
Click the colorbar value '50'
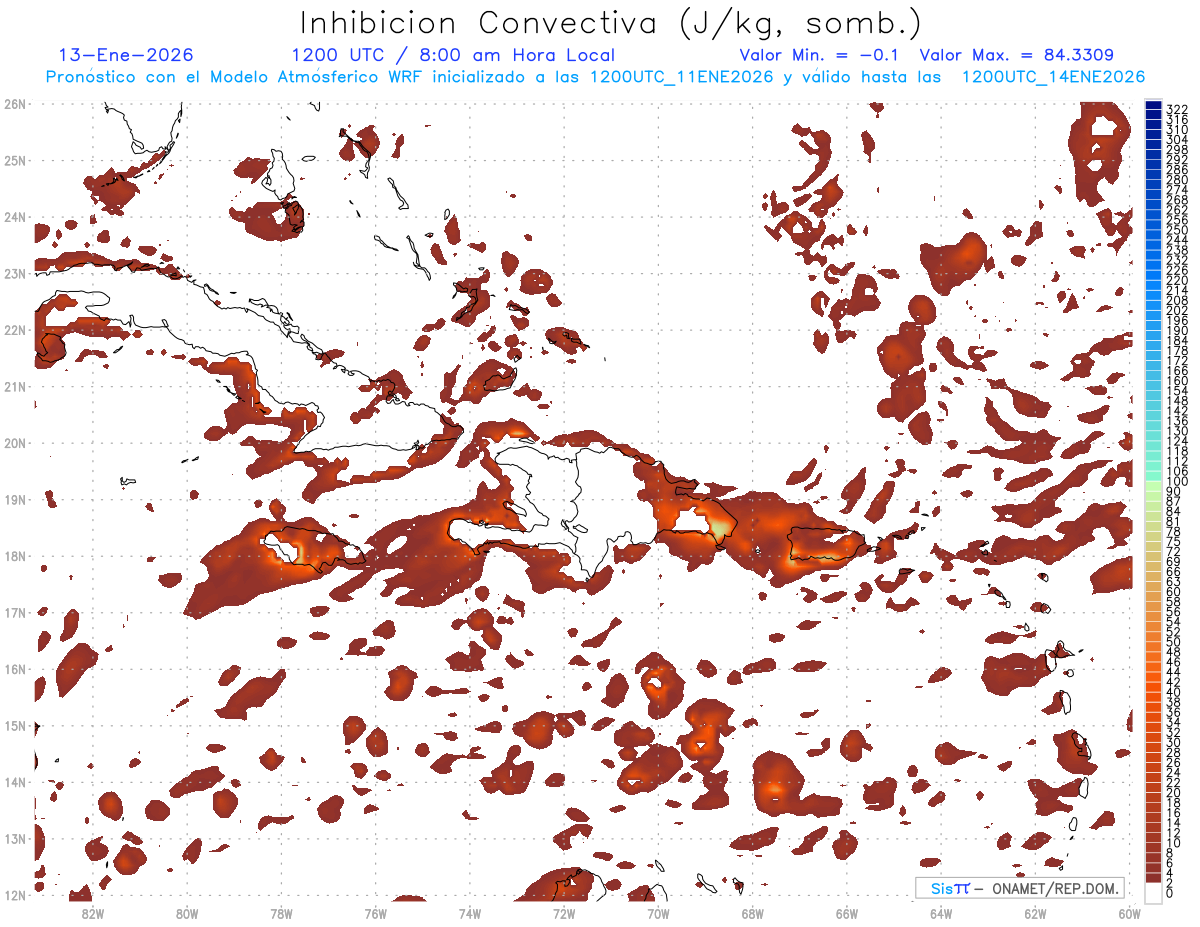(x=1174, y=642)
